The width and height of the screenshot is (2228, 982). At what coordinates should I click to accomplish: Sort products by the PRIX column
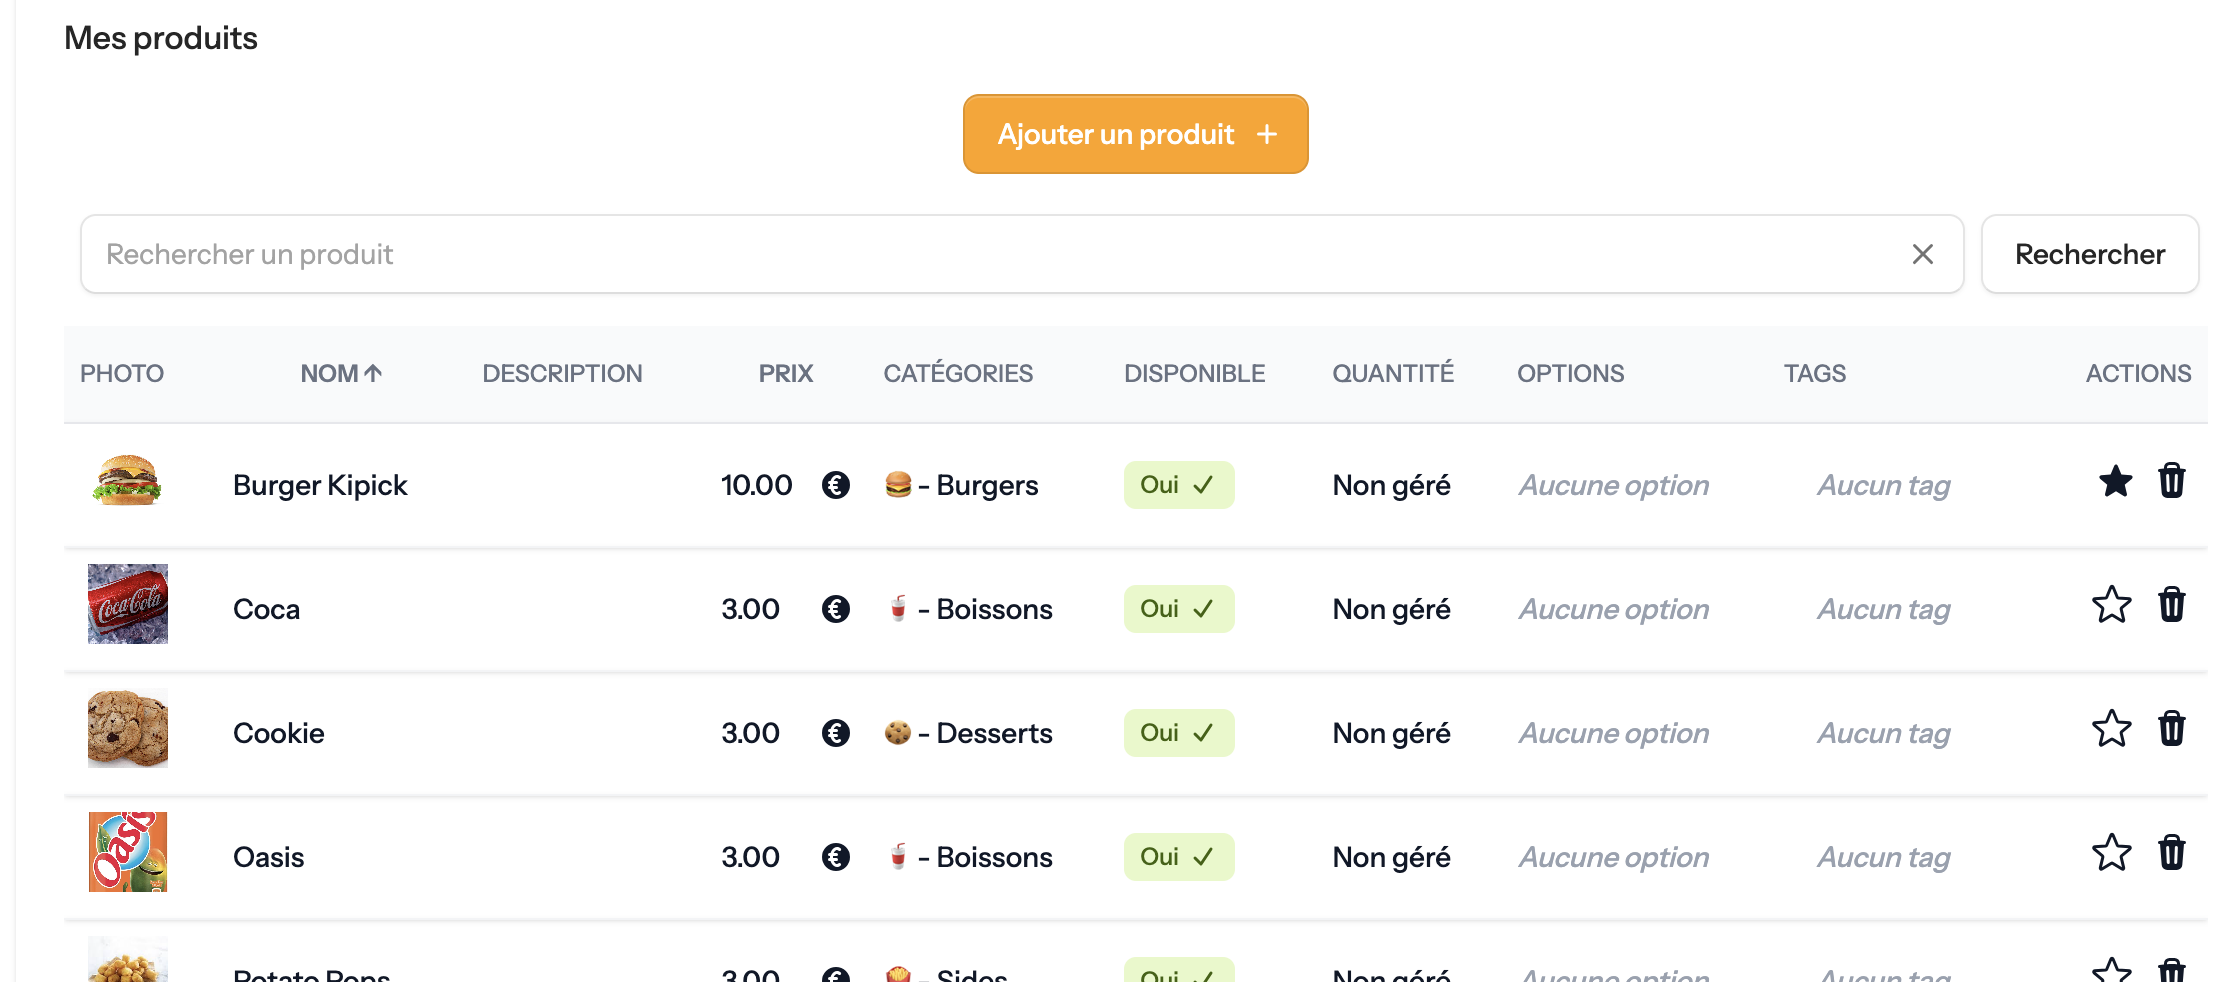785,373
